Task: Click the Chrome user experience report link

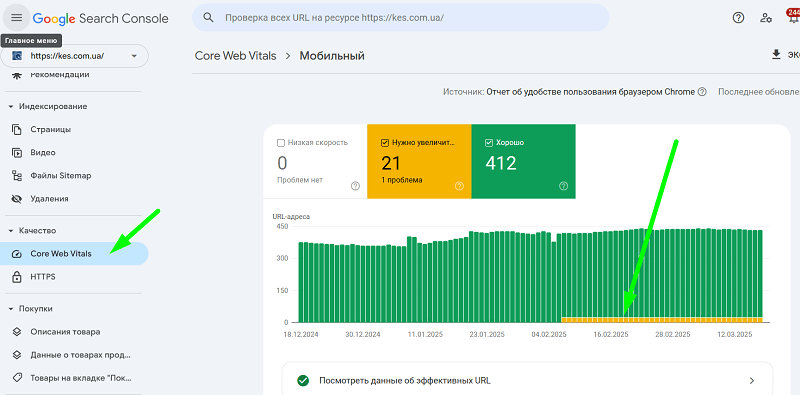Action: pyautogui.click(x=590, y=92)
